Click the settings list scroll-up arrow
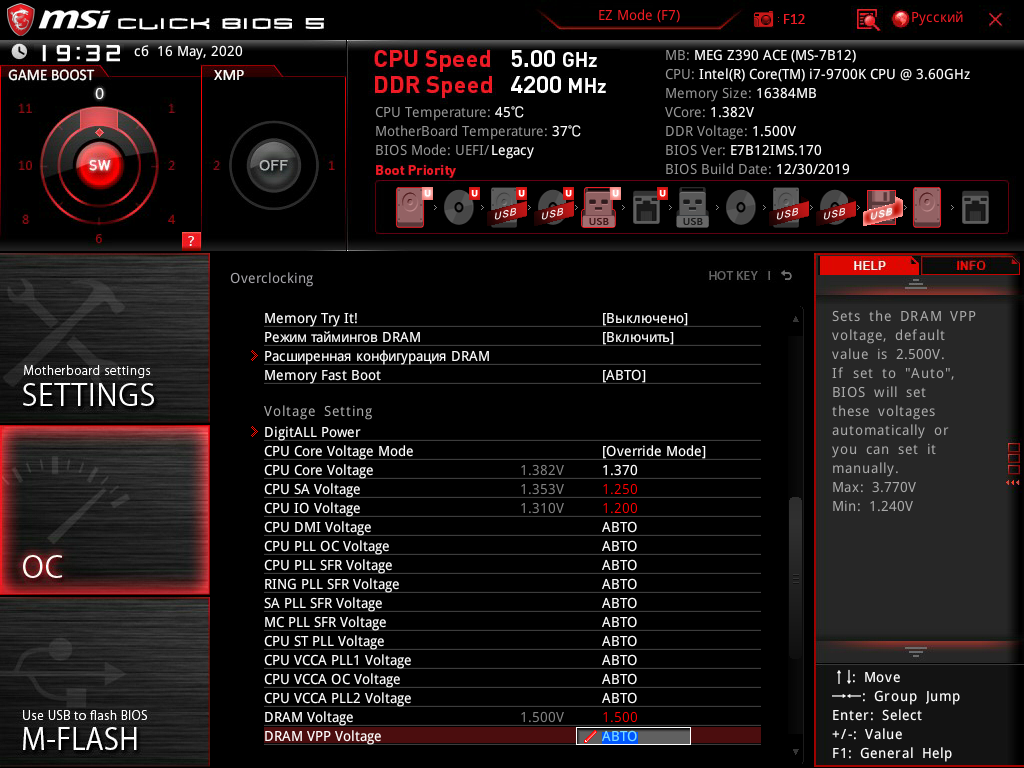This screenshot has width=1024, height=768. point(795,319)
